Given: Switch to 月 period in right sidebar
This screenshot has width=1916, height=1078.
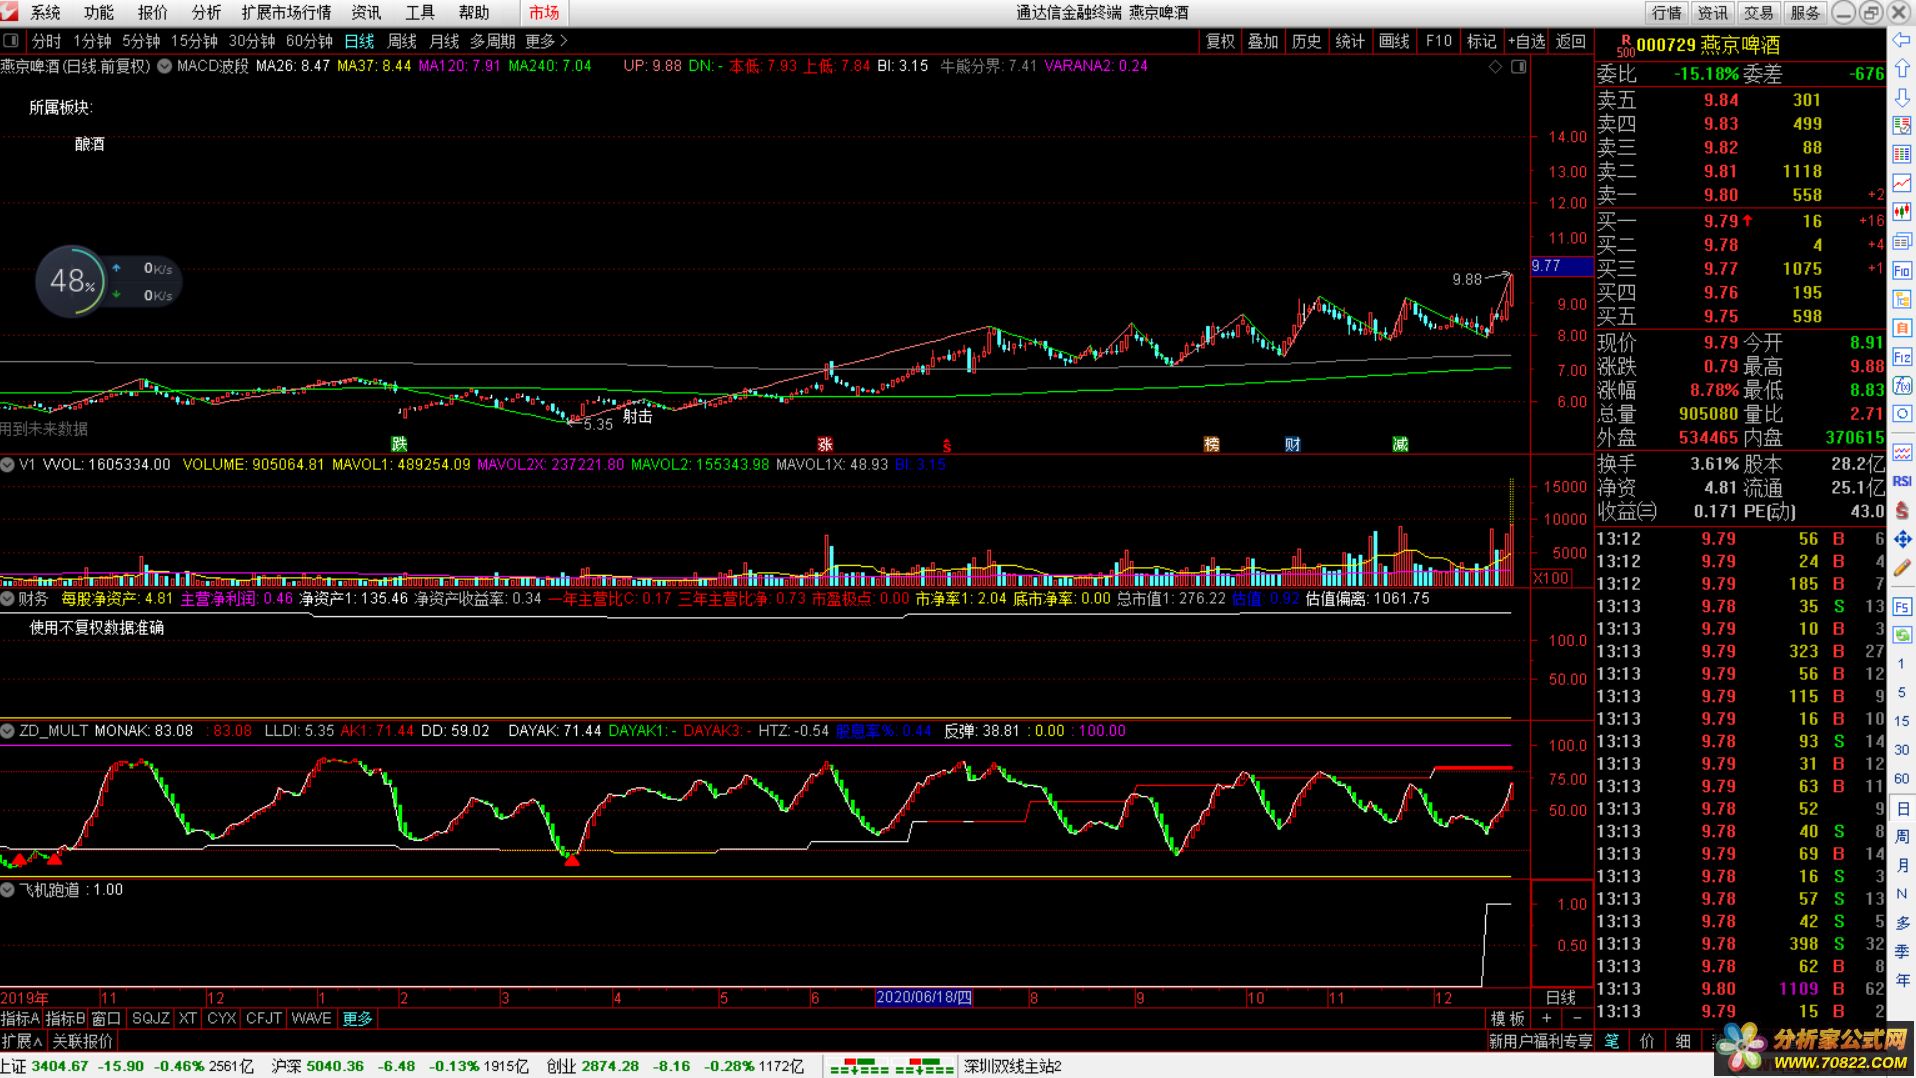Looking at the screenshot, I should pyautogui.click(x=1901, y=865).
